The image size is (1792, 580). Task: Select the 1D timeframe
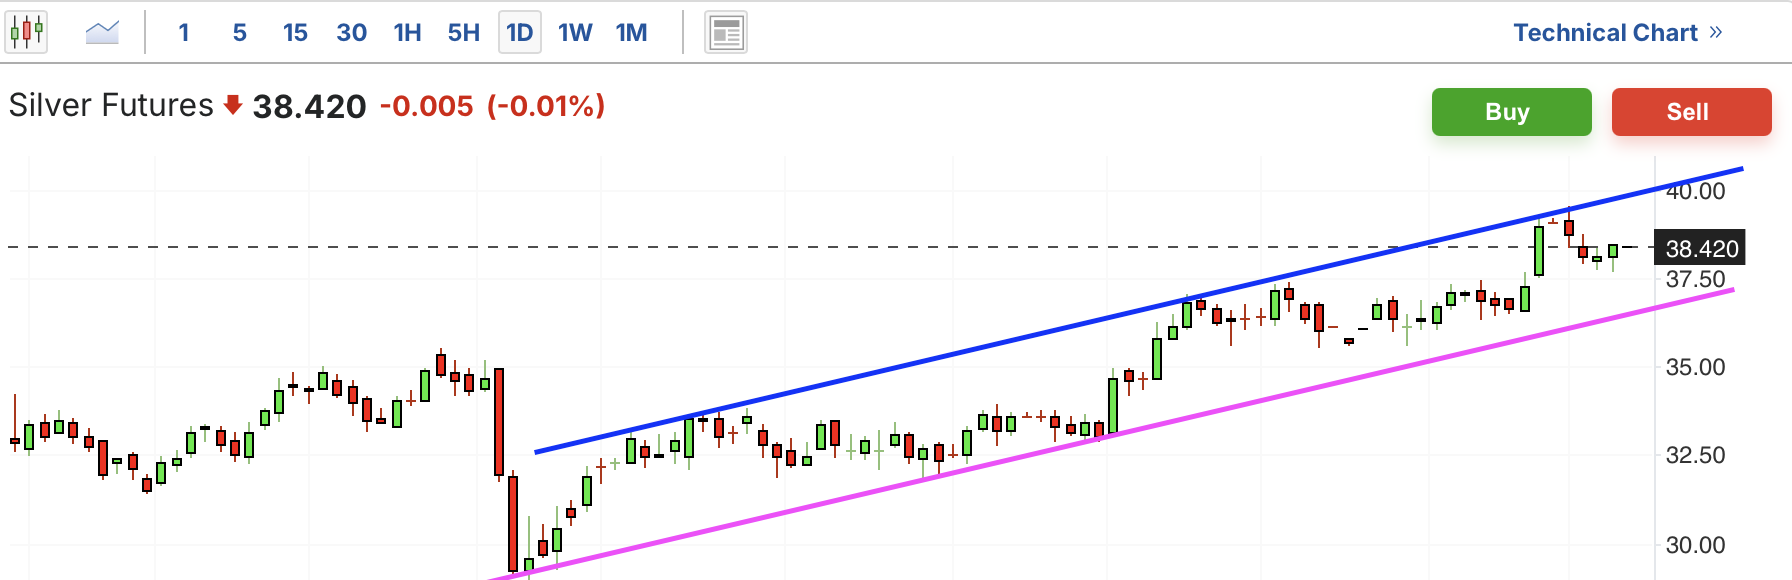tap(520, 33)
